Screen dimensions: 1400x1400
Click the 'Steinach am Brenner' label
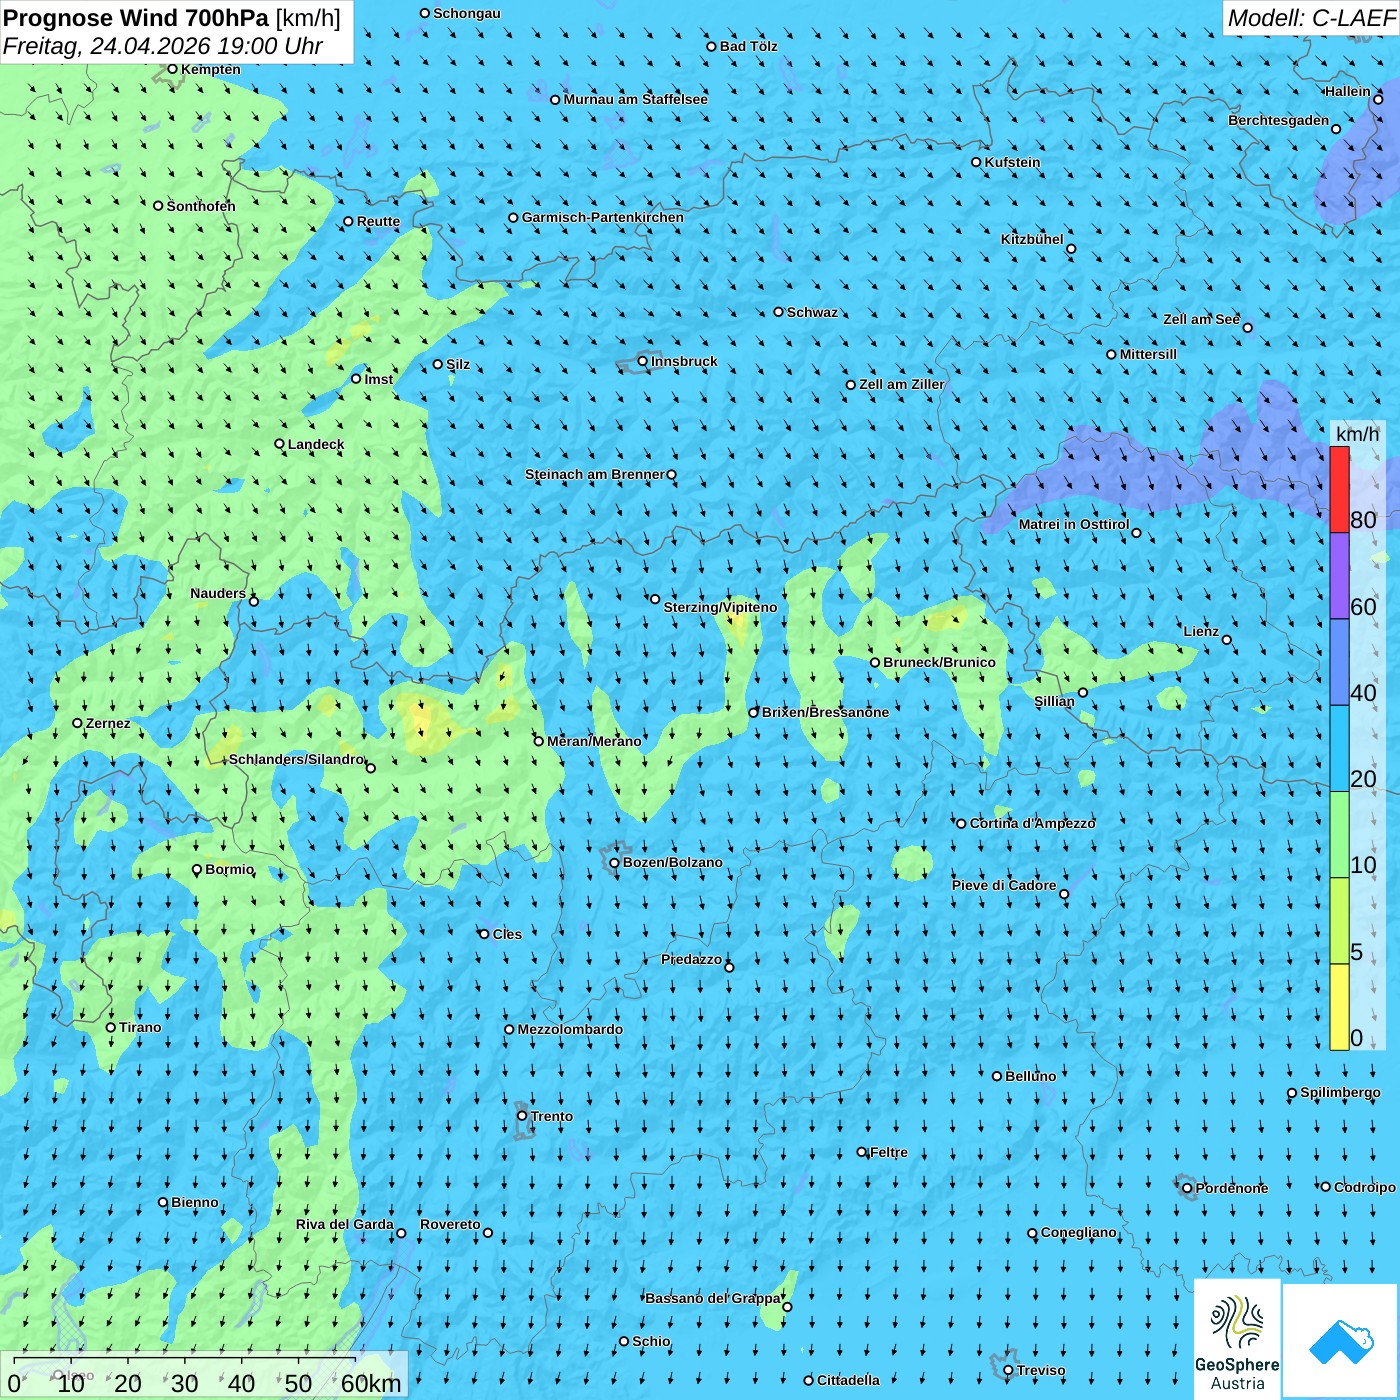[x=595, y=474]
